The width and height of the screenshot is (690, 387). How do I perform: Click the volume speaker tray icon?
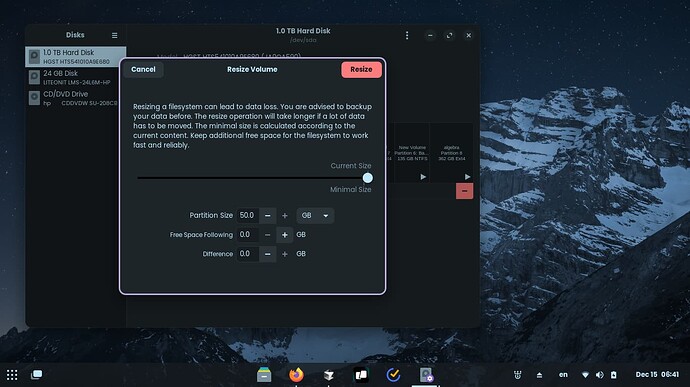[x=599, y=375]
